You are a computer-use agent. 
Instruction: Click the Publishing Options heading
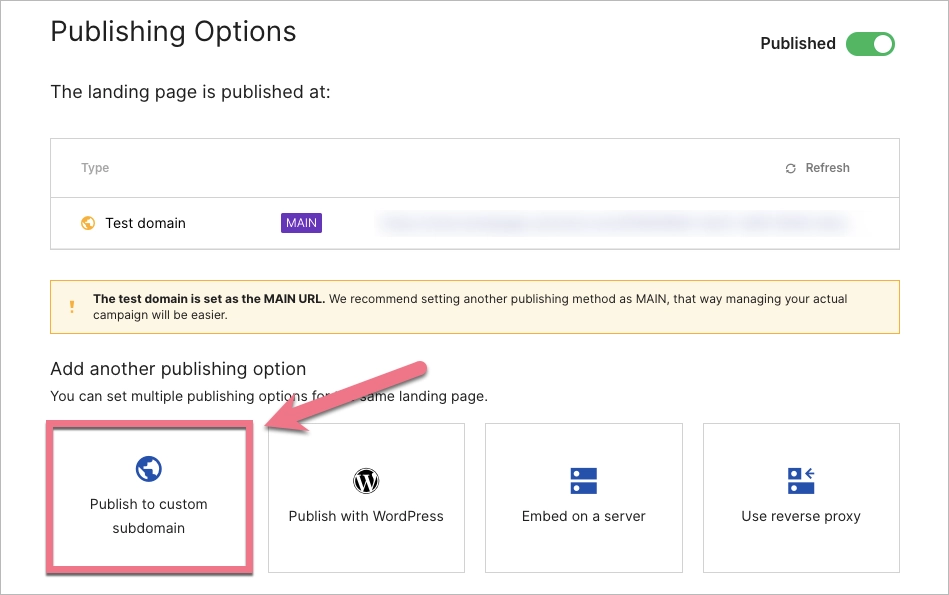coord(174,31)
